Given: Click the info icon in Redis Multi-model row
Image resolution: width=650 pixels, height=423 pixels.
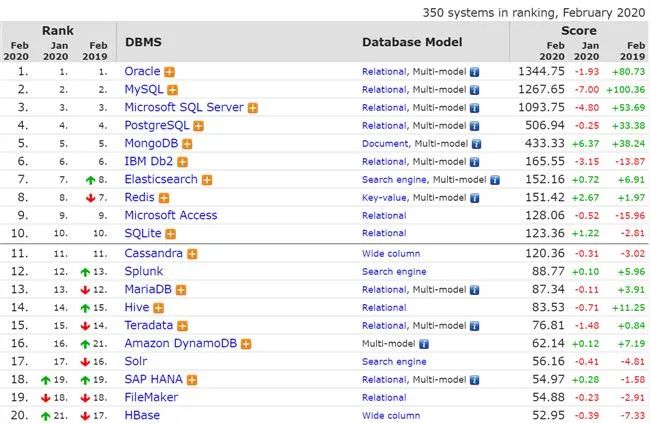Looking at the screenshot, I should click(x=474, y=198).
